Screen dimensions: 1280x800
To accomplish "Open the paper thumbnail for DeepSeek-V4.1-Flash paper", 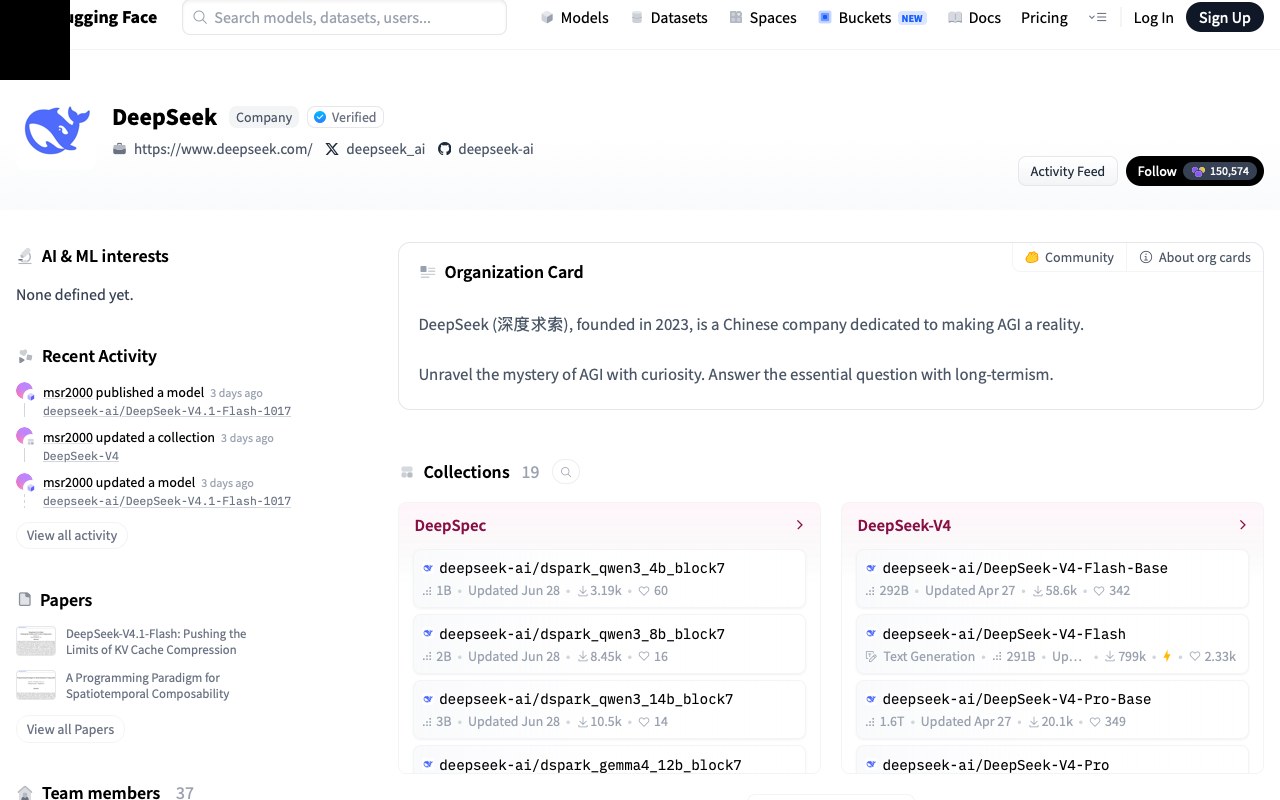I will coord(36,641).
